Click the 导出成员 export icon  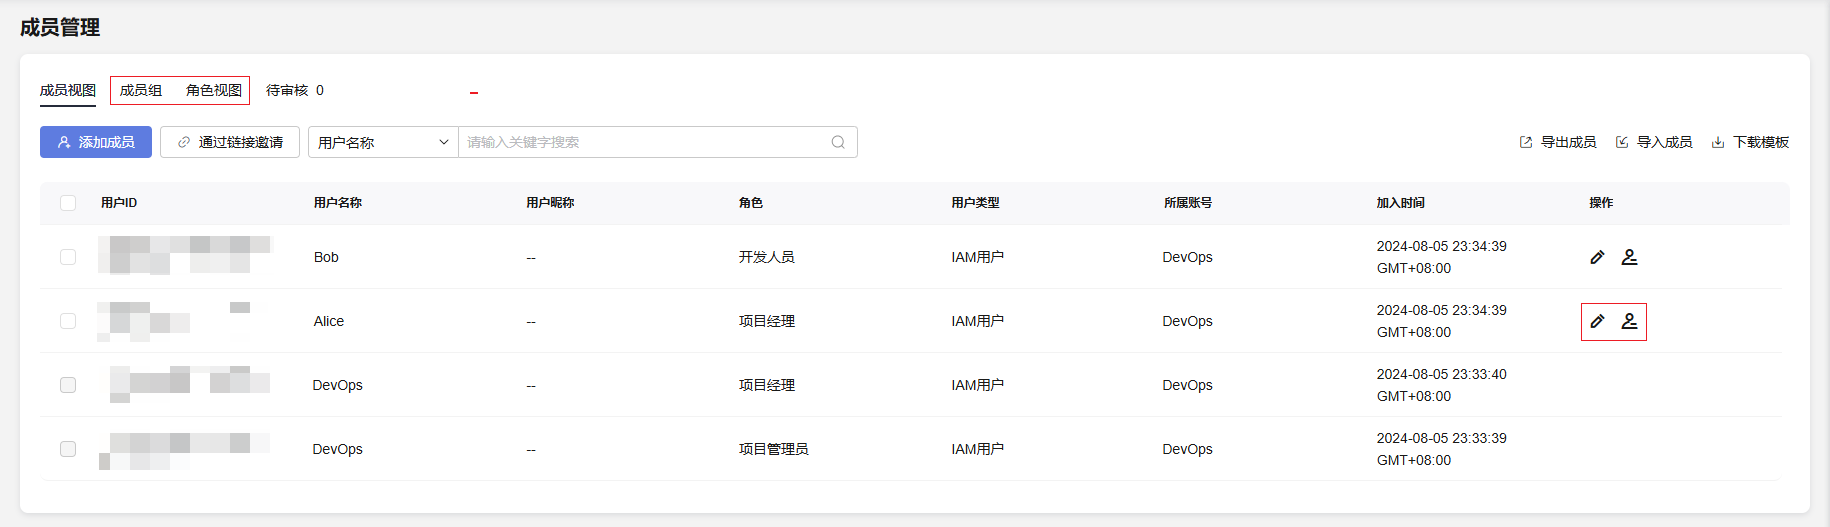pos(1526,142)
